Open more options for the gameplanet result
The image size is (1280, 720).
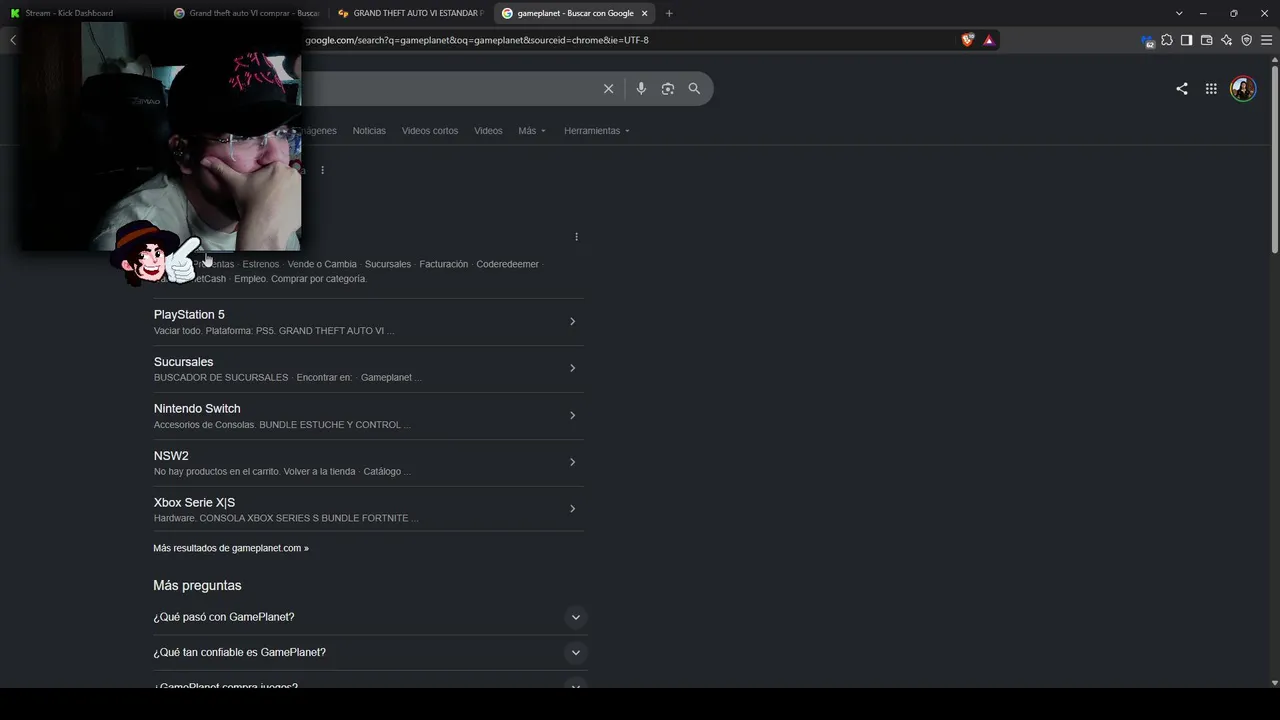576,237
